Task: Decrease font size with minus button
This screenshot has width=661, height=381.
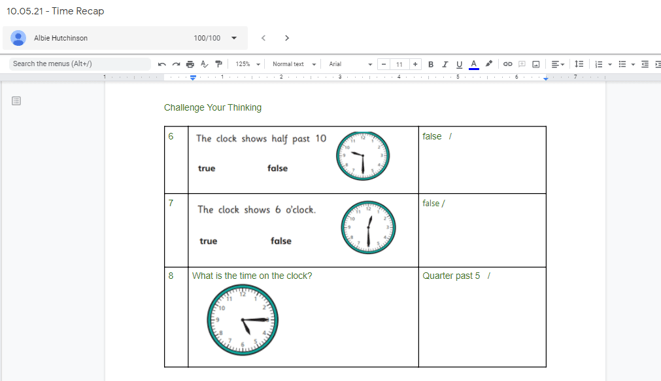Action: pos(384,64)
